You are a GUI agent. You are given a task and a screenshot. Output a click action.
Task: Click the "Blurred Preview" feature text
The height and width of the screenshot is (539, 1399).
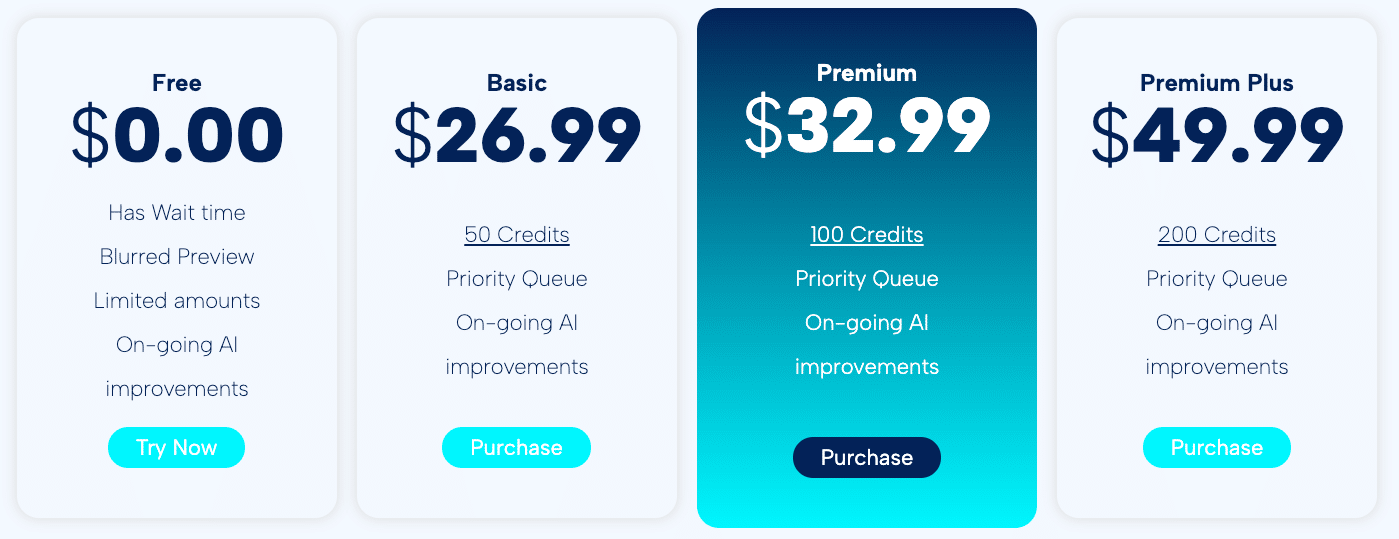[x=177, y=257]
